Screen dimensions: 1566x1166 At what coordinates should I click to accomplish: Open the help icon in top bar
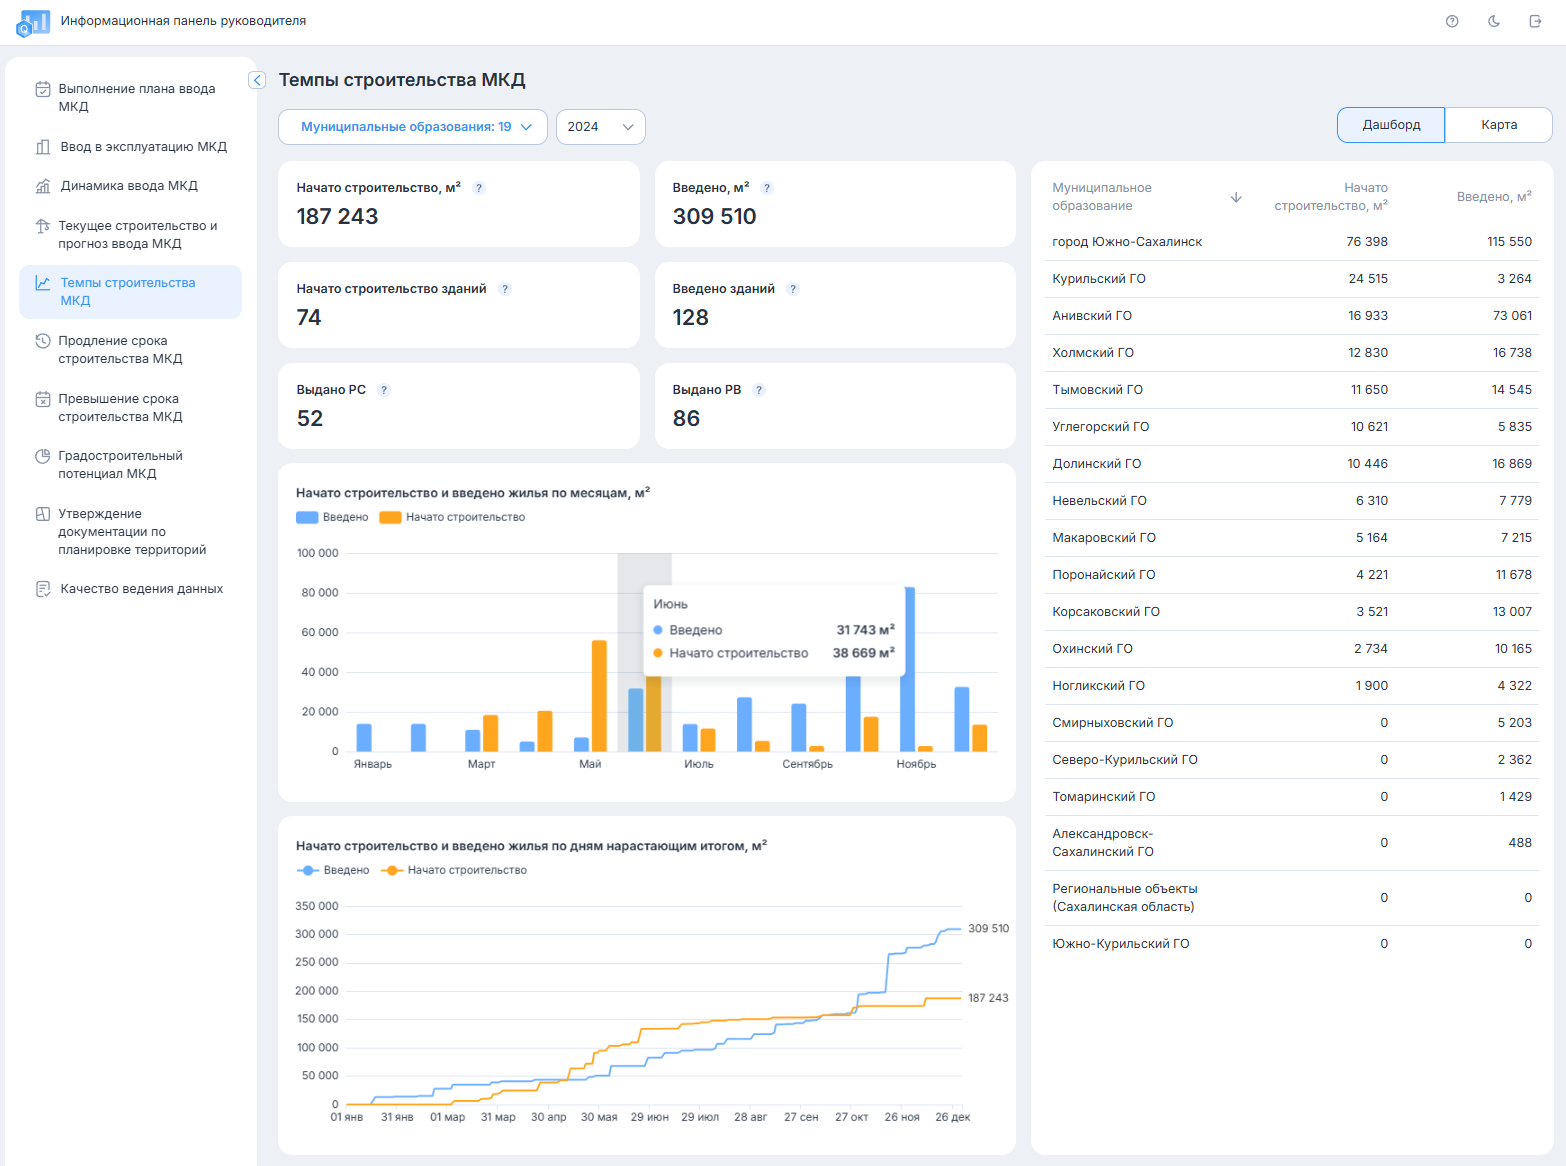(1452, 21)
